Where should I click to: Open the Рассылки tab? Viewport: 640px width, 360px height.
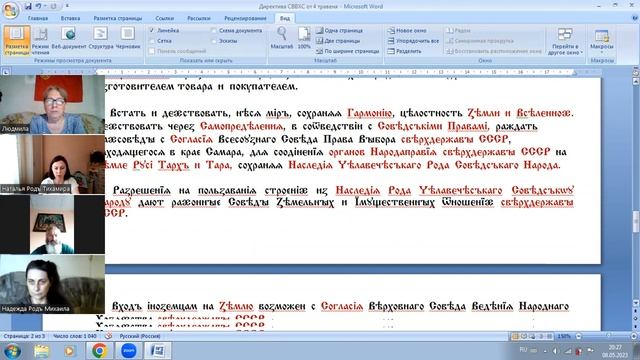[x=199, y=18]
